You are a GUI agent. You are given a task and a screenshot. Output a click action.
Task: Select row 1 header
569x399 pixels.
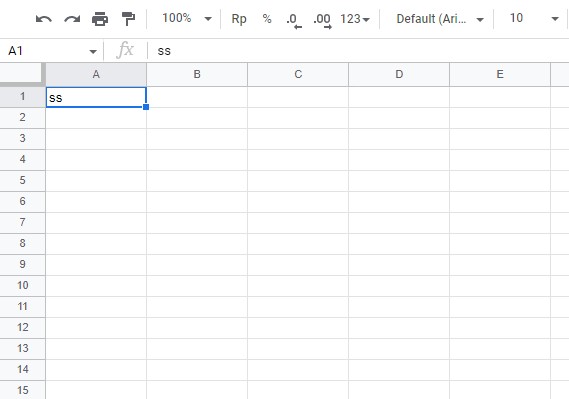[22, 96]
